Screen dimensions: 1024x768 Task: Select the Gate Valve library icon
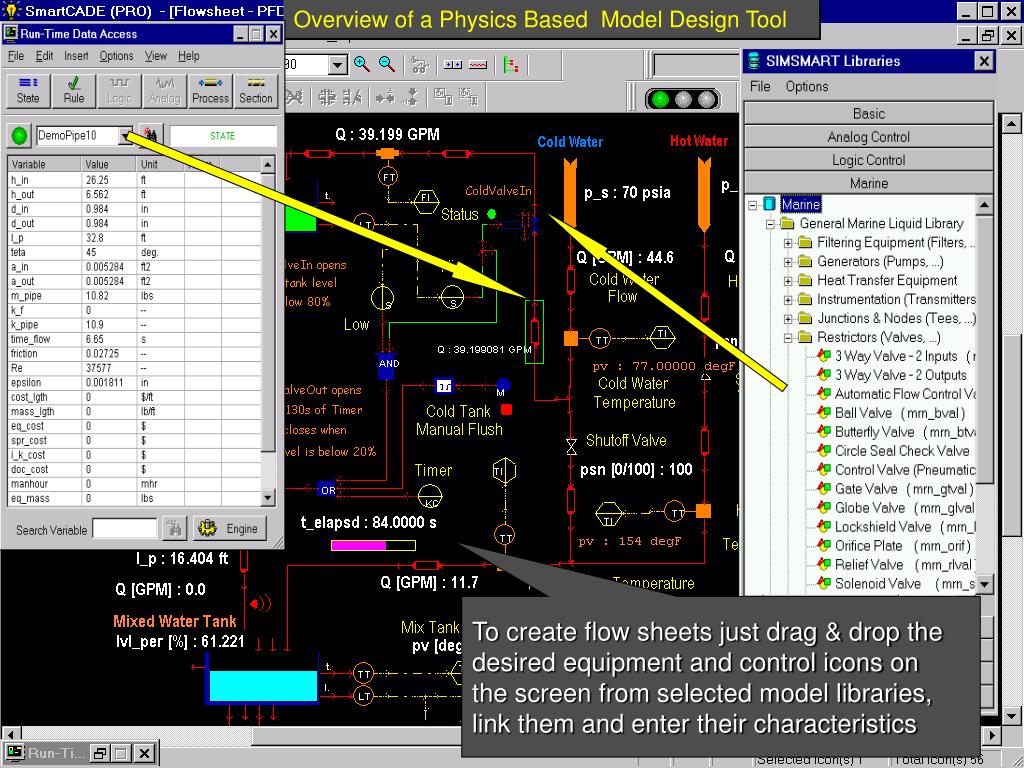824,488
